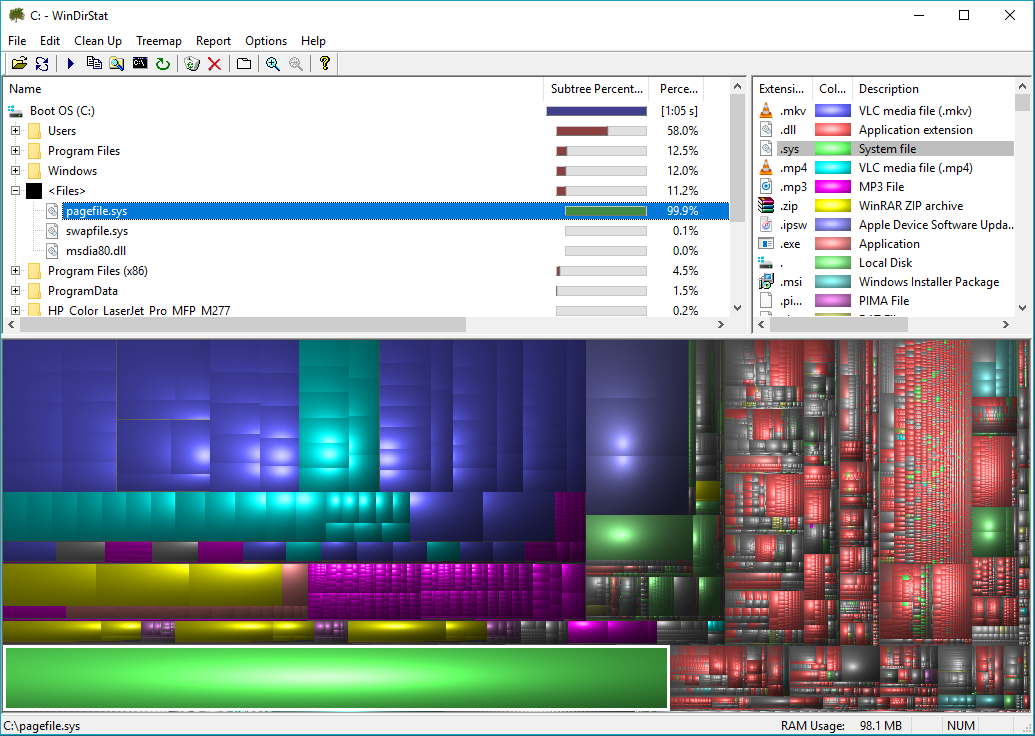Sort by the Name column header
Viewport: 1035px width, 736px height.
click(273, 89)
